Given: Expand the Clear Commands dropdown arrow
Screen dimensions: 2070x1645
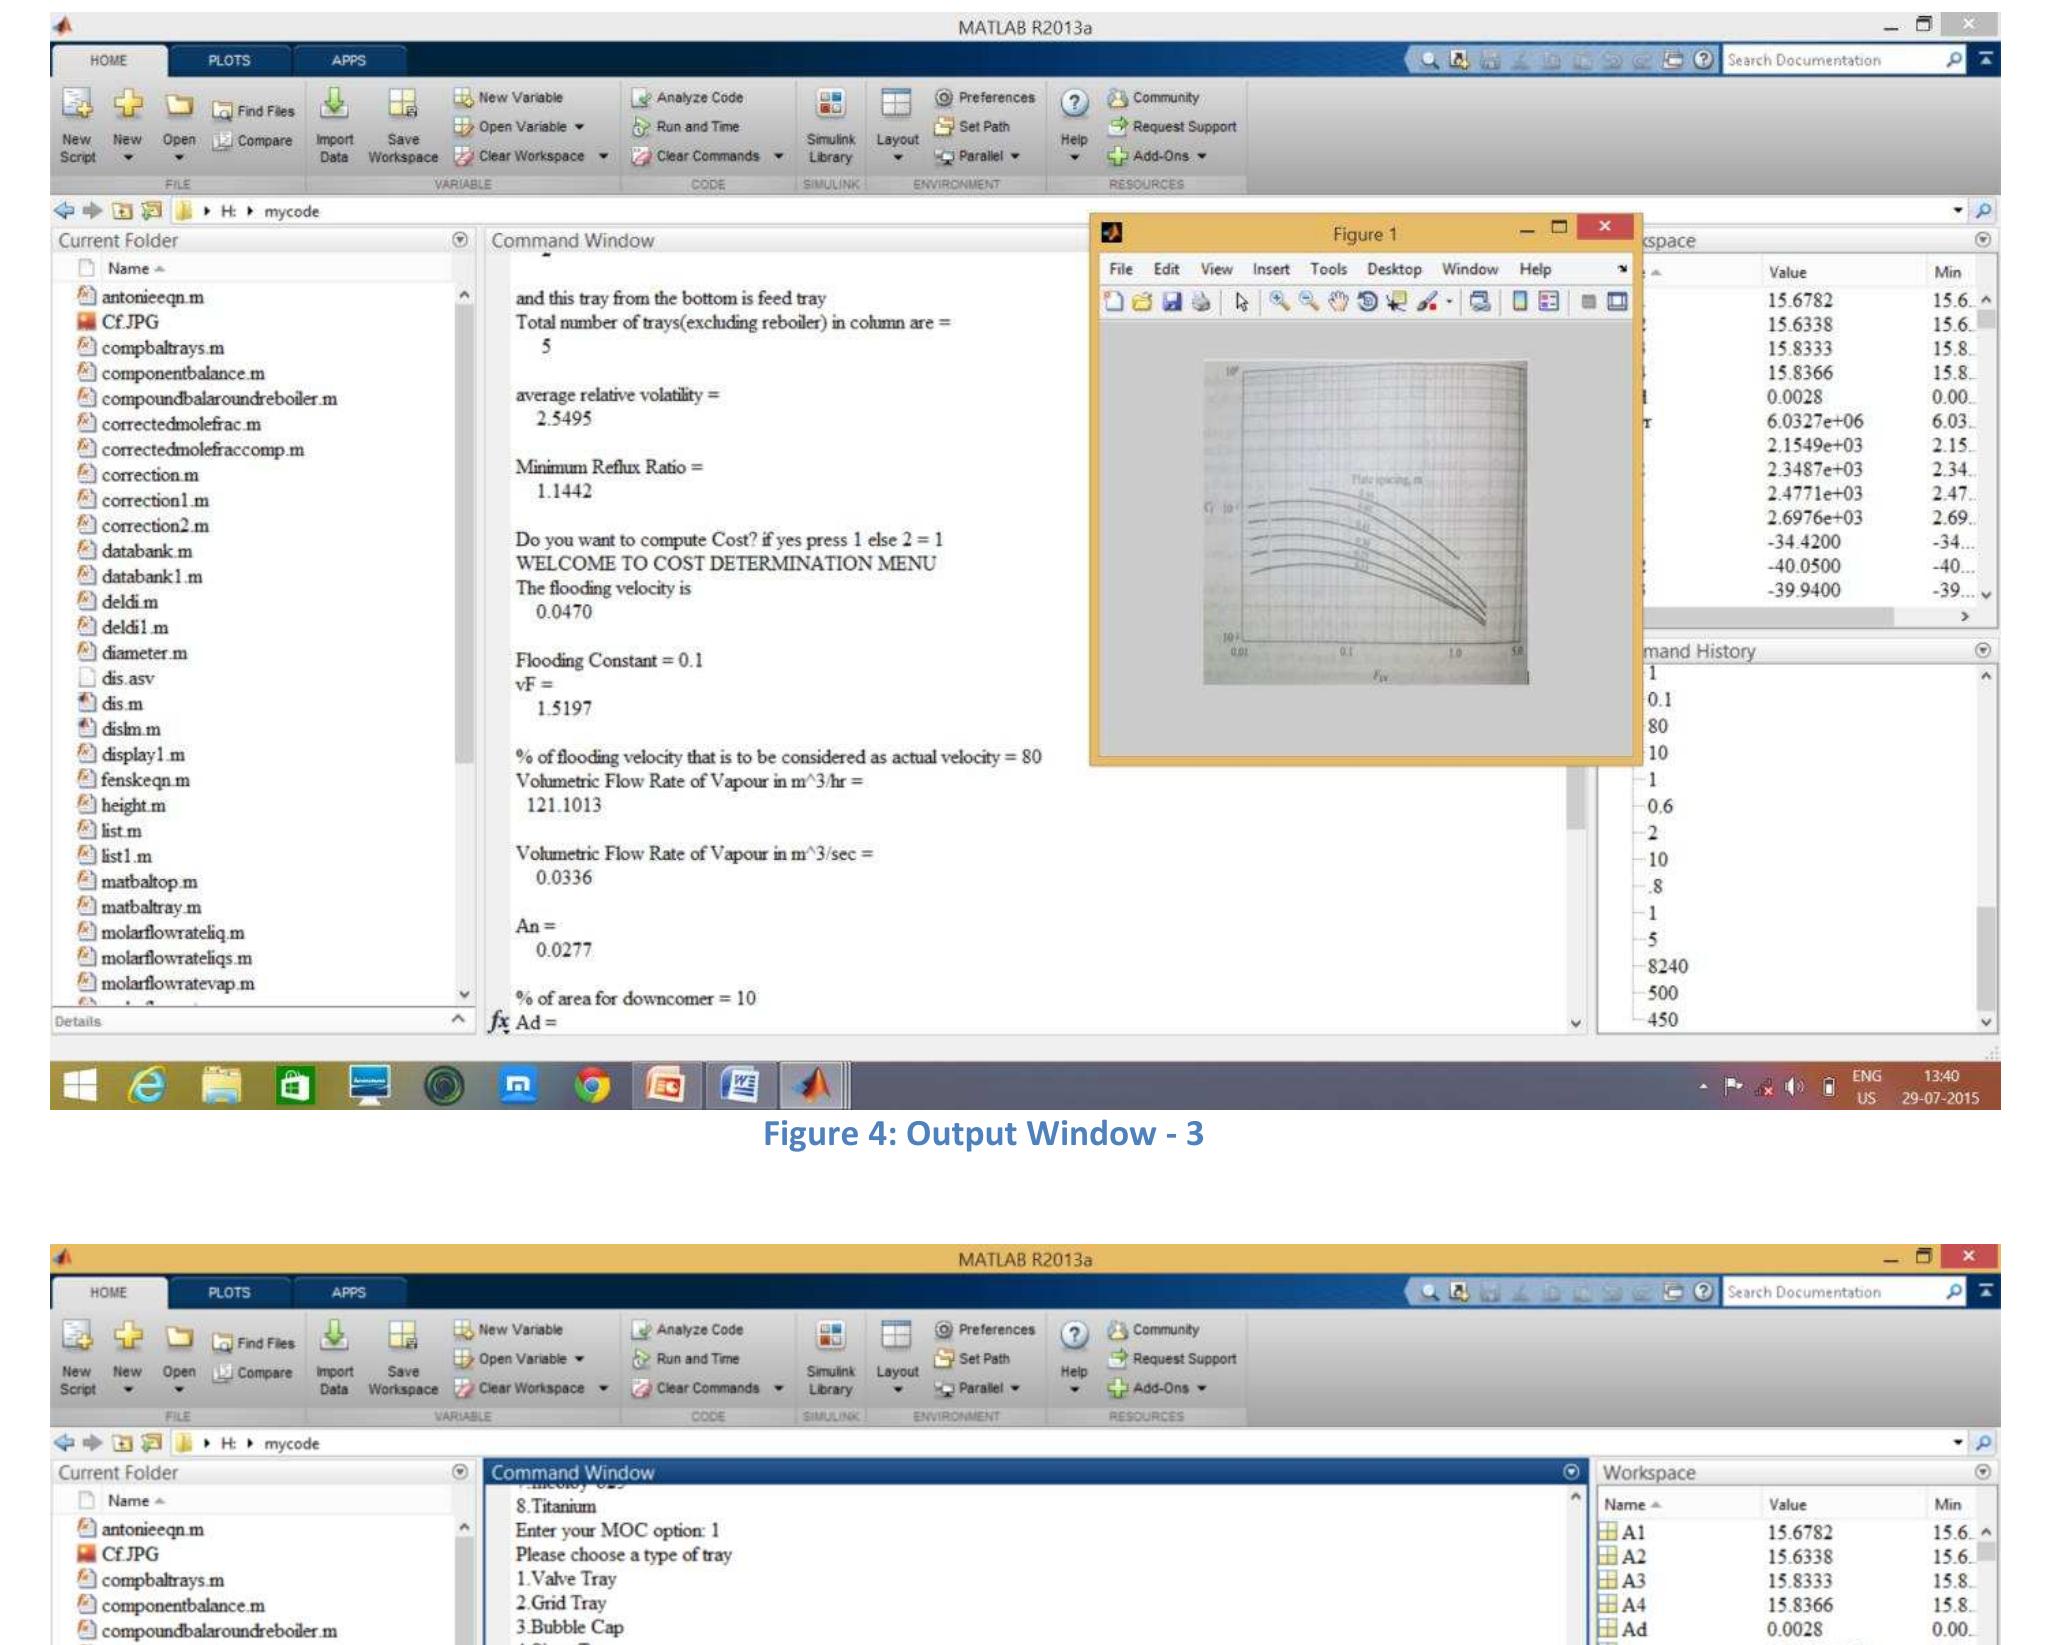Looking at the screenshot, I should [x=778, y=157].
